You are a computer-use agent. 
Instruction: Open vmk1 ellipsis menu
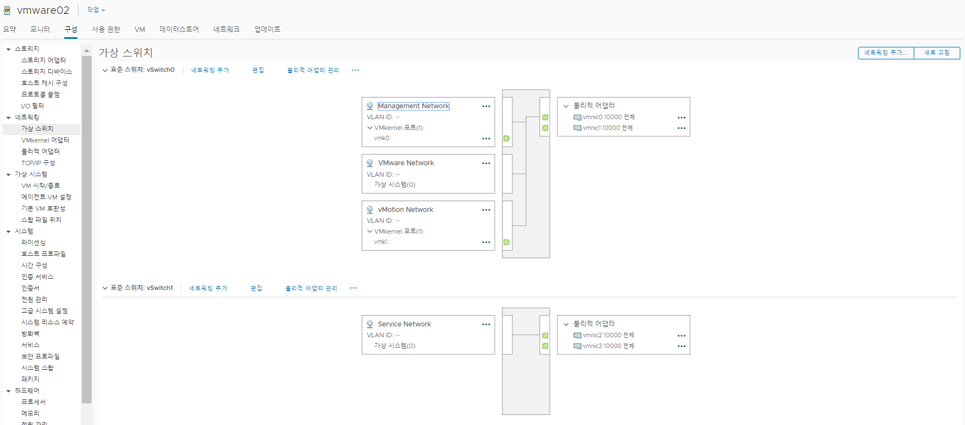click(486, 242)
